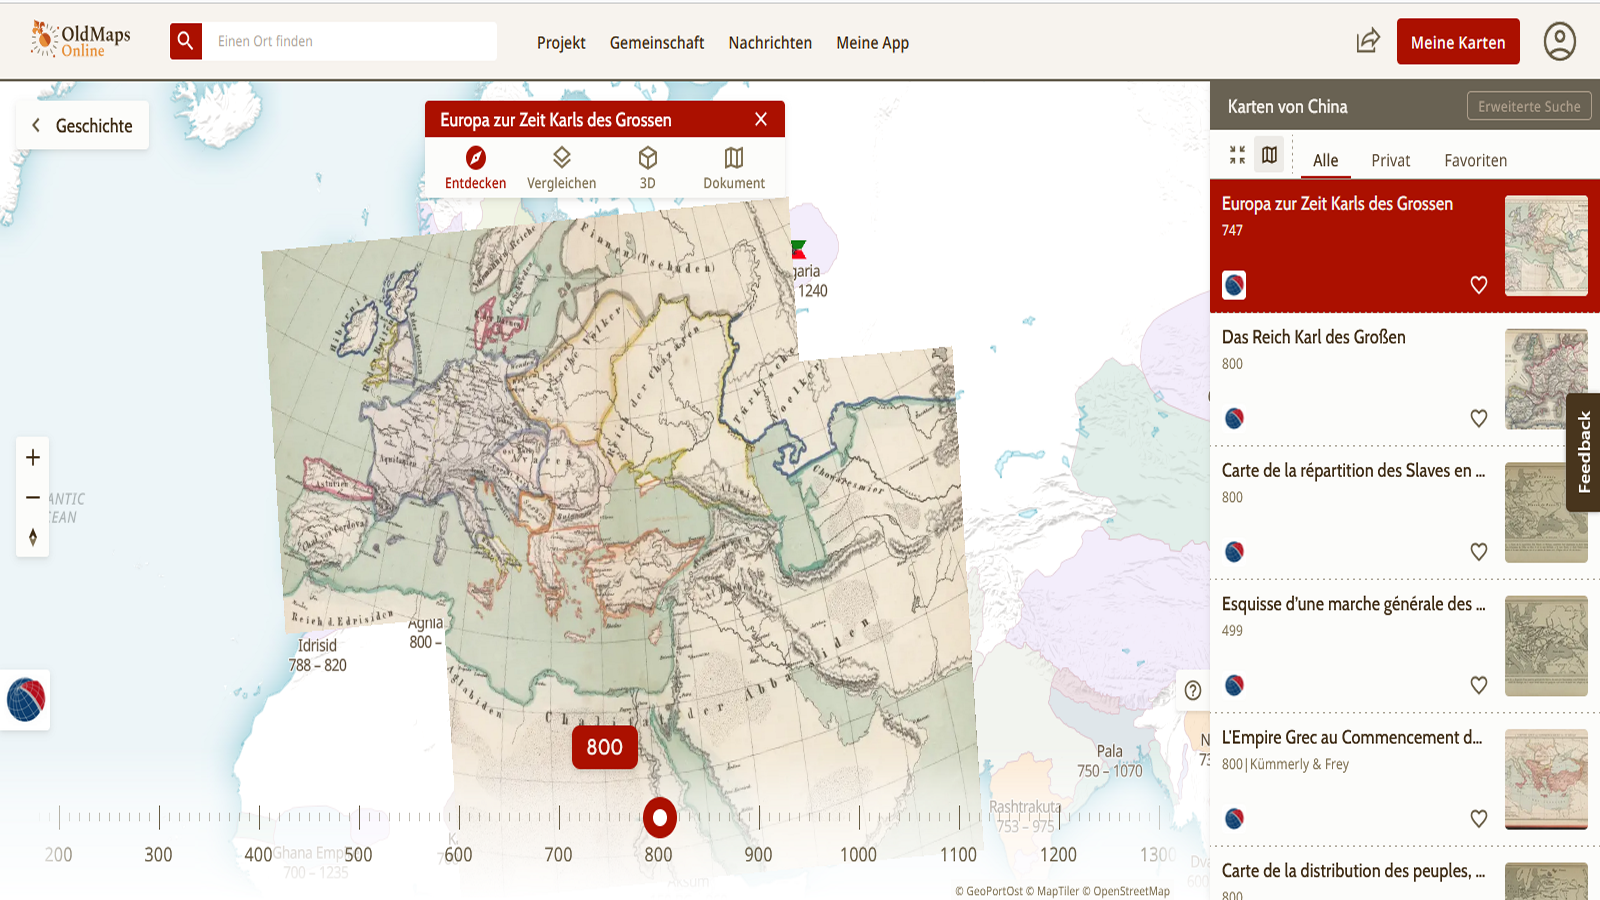Viewport: 1600px width, 900px height.
Task: Favorite Das Reich Karl des Großen
Action: (1479, 418)
